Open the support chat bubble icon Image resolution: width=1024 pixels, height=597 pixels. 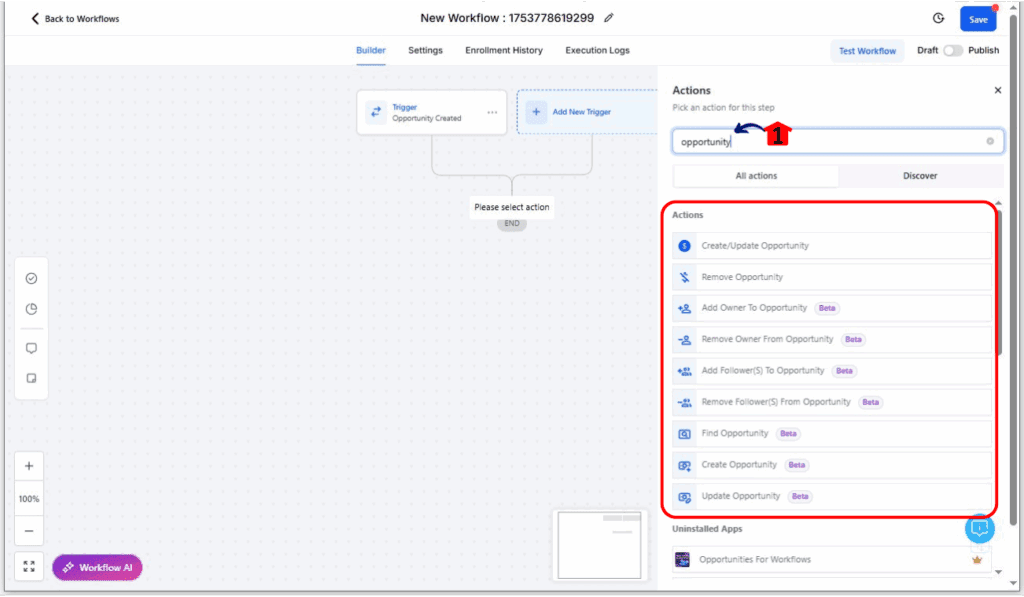(x=980, y=528)
